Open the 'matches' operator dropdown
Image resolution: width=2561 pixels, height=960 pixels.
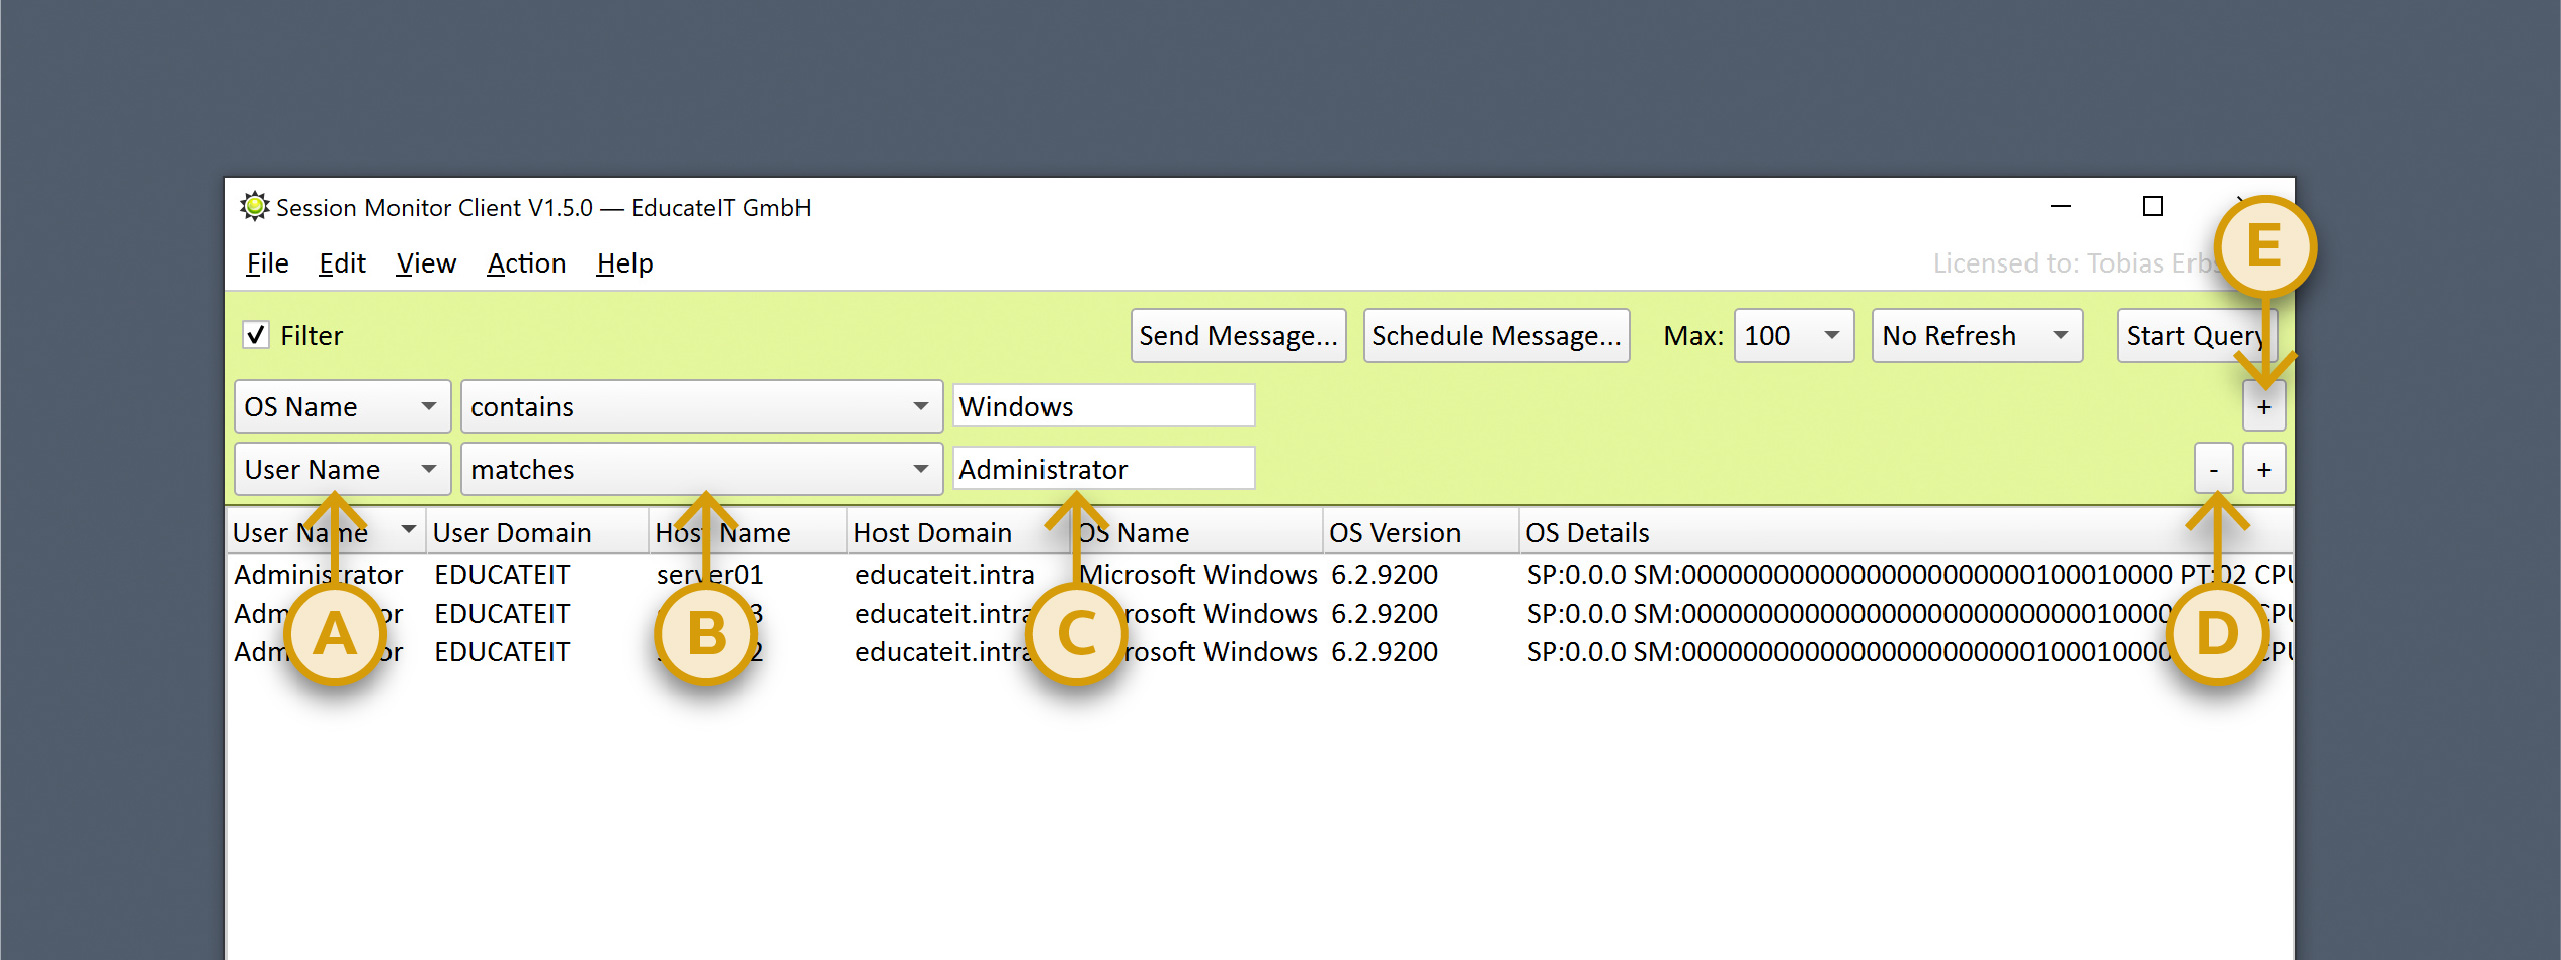[x=700, y=470]
